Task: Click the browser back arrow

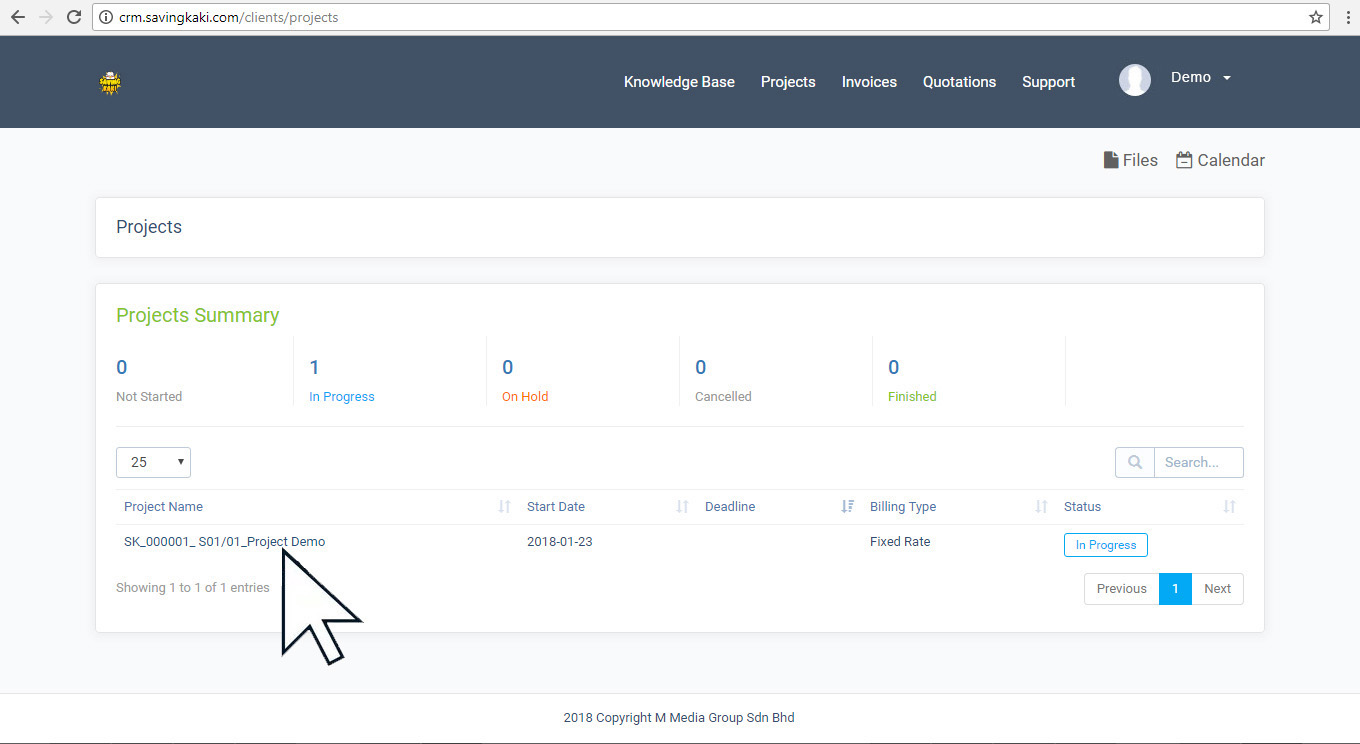Action: (x=17, y=17)
